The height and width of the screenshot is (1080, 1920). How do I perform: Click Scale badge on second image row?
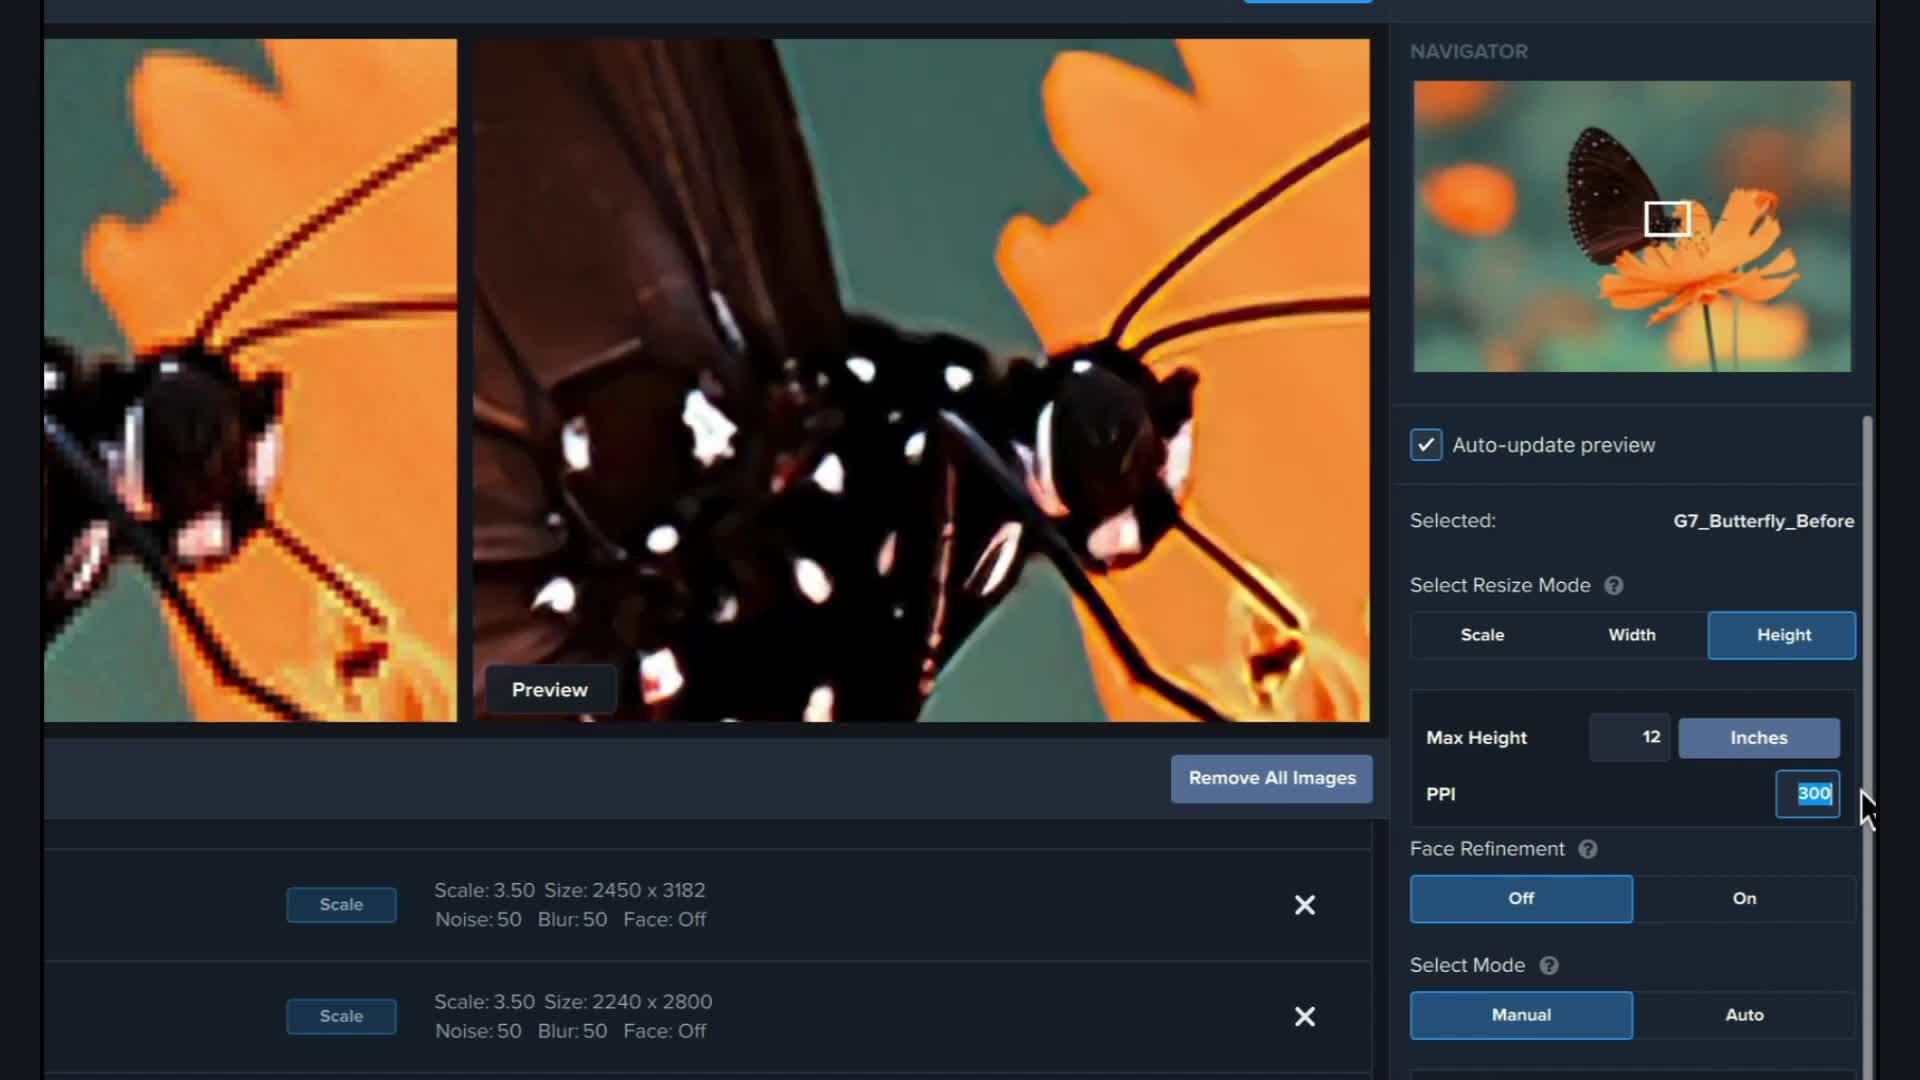[x=341, y=1017]
